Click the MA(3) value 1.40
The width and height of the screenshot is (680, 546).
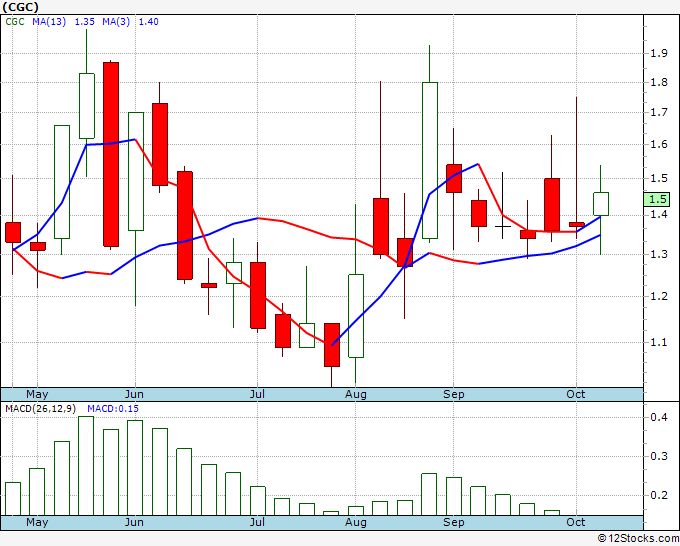click(148, 21)
